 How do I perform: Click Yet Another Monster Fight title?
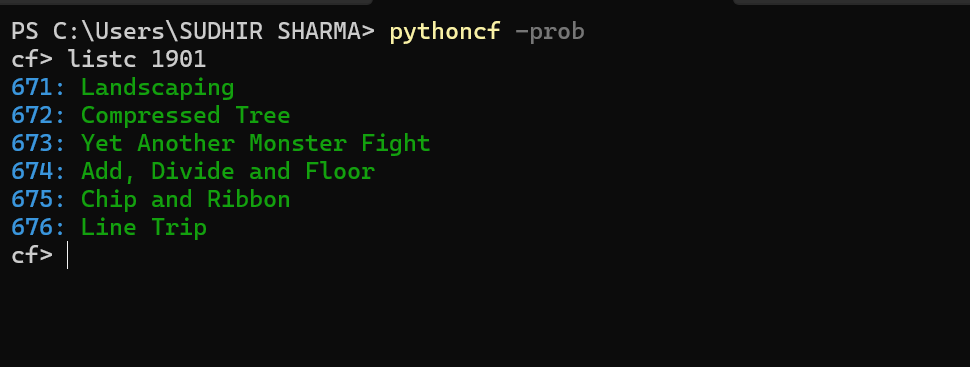coord(255,144)
